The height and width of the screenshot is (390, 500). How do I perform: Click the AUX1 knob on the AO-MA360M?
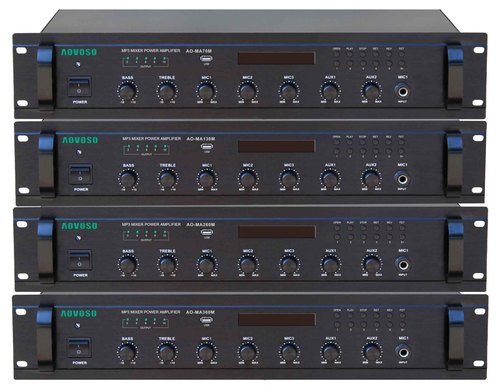point(330,352)
